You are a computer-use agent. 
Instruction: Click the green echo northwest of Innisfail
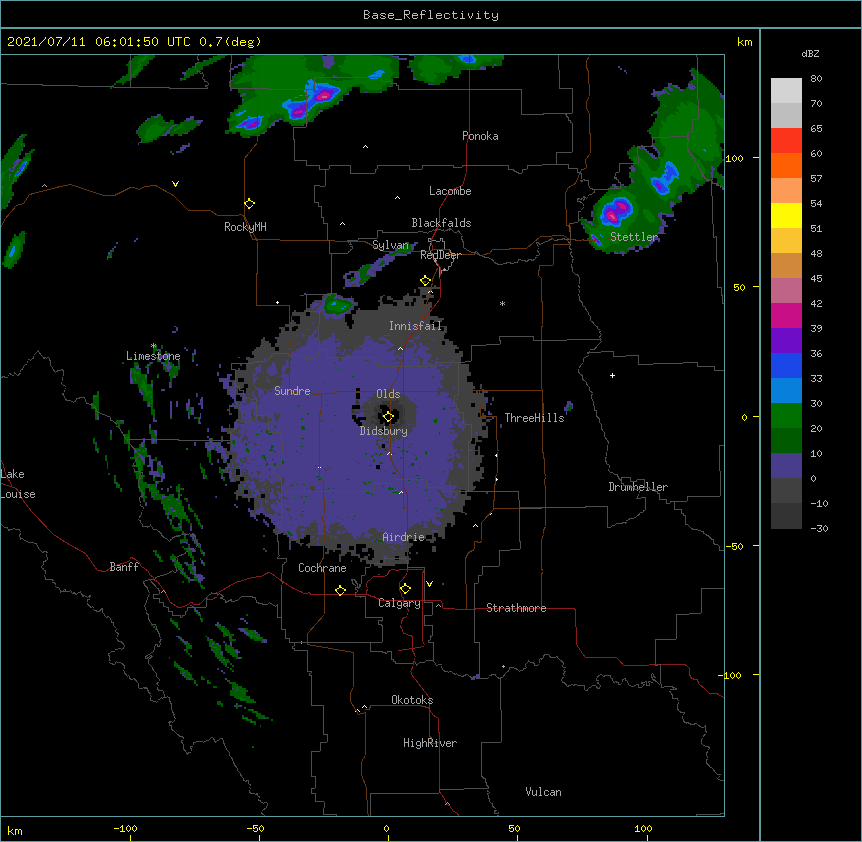[336, 304]
